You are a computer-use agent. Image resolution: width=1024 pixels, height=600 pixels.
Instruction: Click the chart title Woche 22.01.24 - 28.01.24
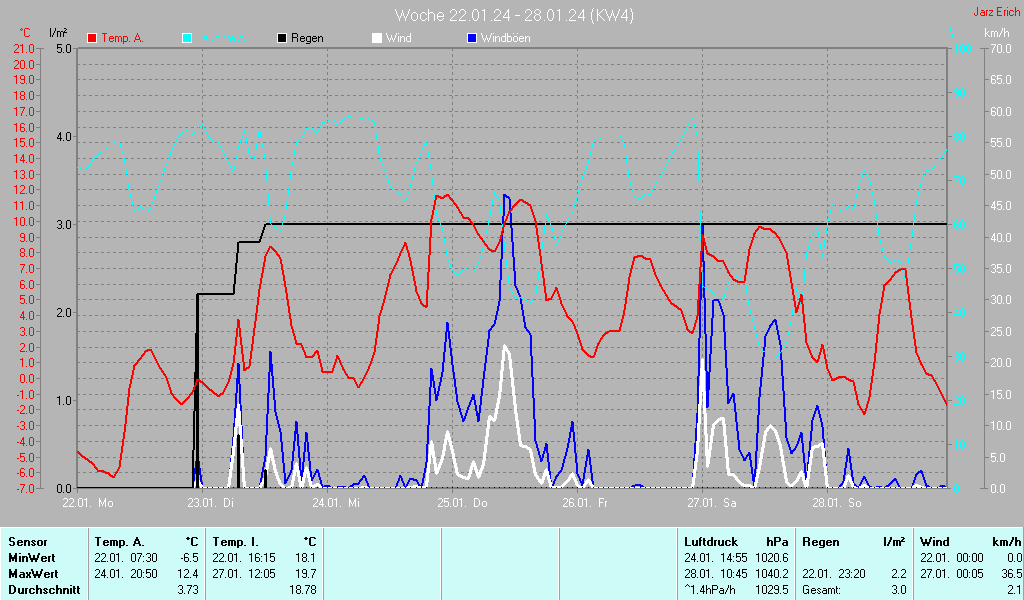513,15
